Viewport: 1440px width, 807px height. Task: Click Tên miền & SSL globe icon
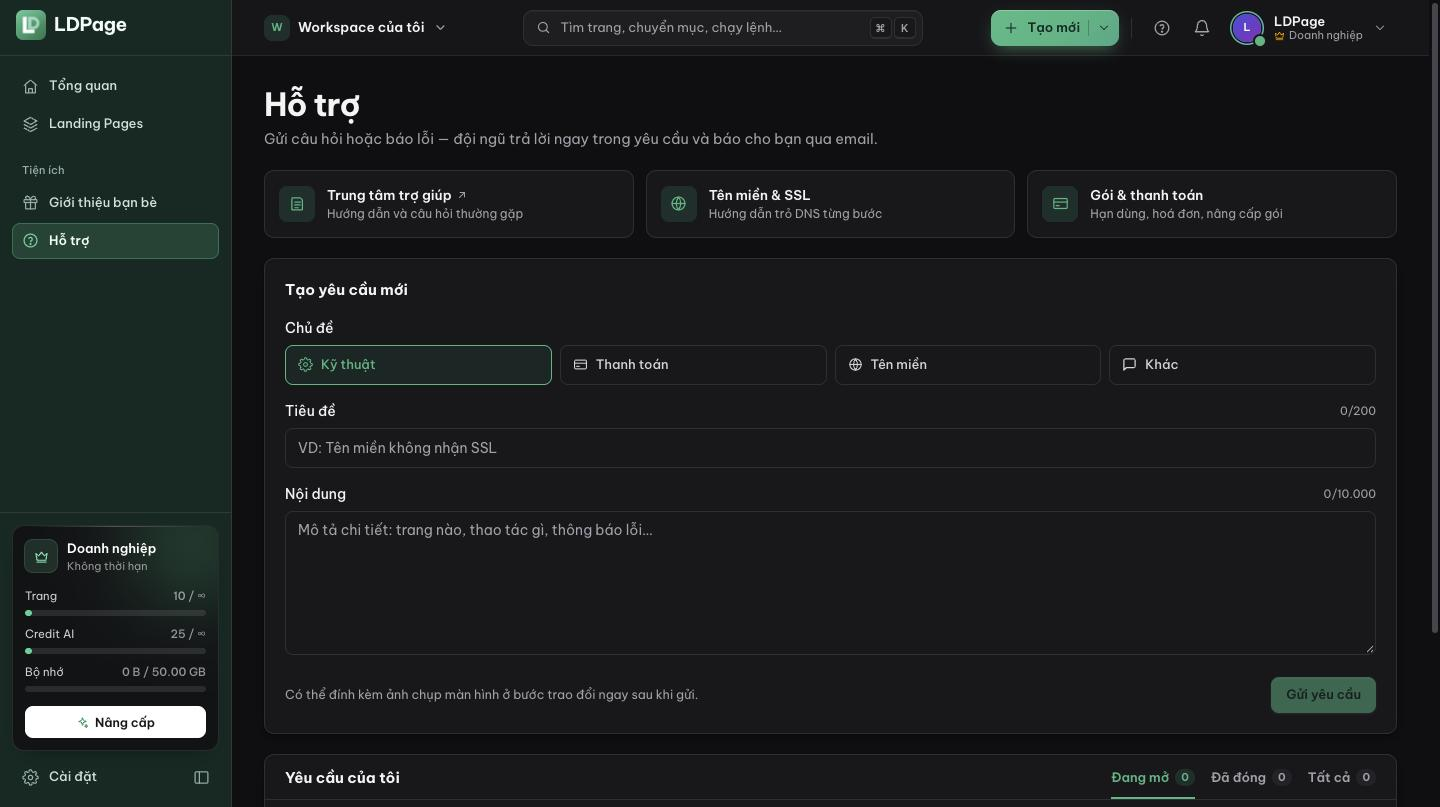coord(679,204)
